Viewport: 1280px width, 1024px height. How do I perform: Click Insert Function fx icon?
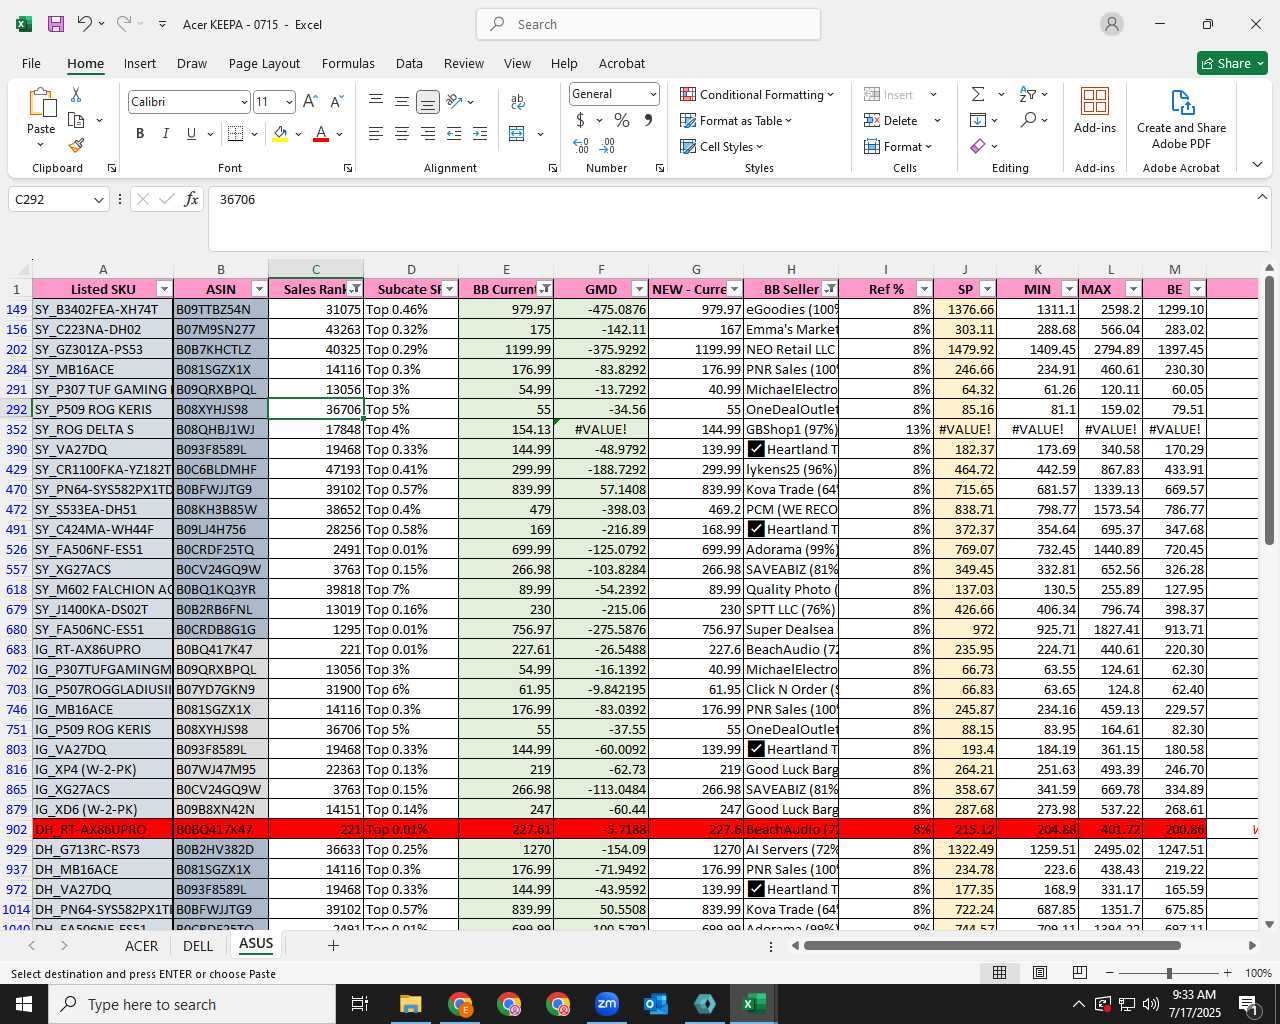tap(192, 200)
